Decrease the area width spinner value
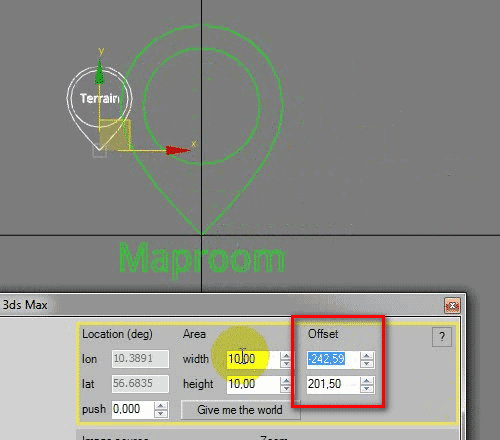This screenshot has width=500, height=440. coord(286,364)
